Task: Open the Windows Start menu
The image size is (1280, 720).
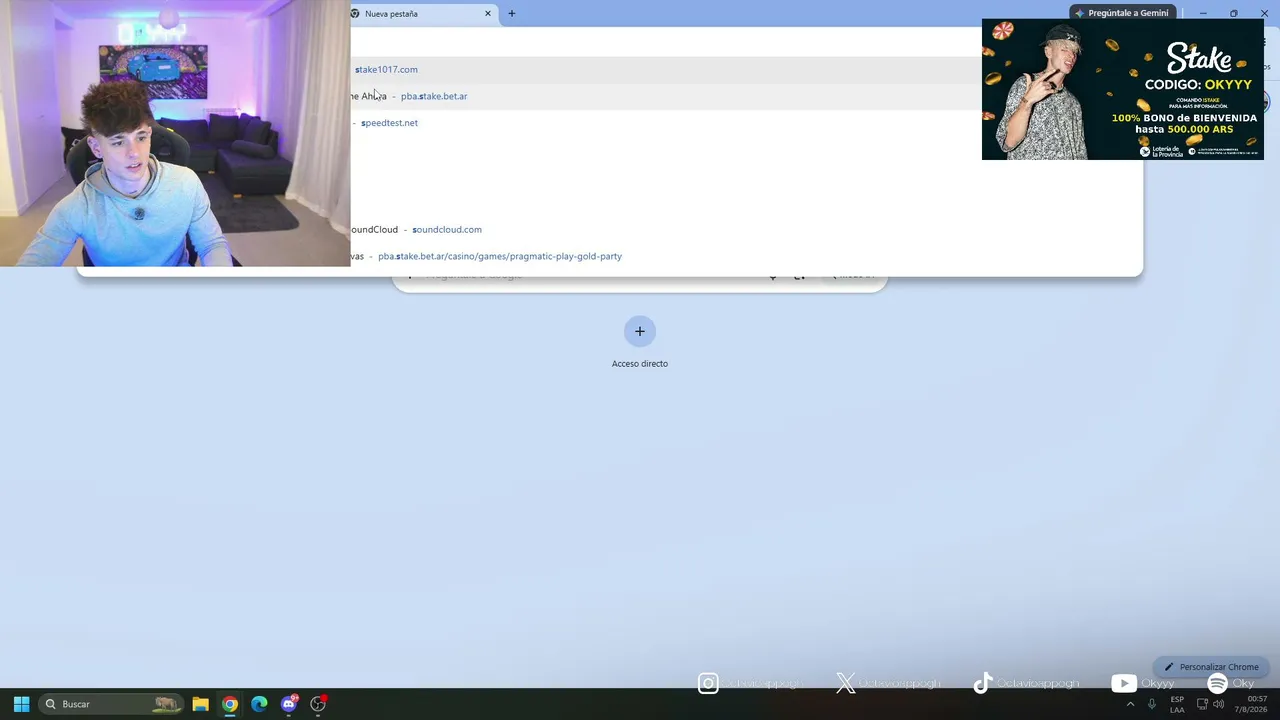Action: [x=21, y=704]
